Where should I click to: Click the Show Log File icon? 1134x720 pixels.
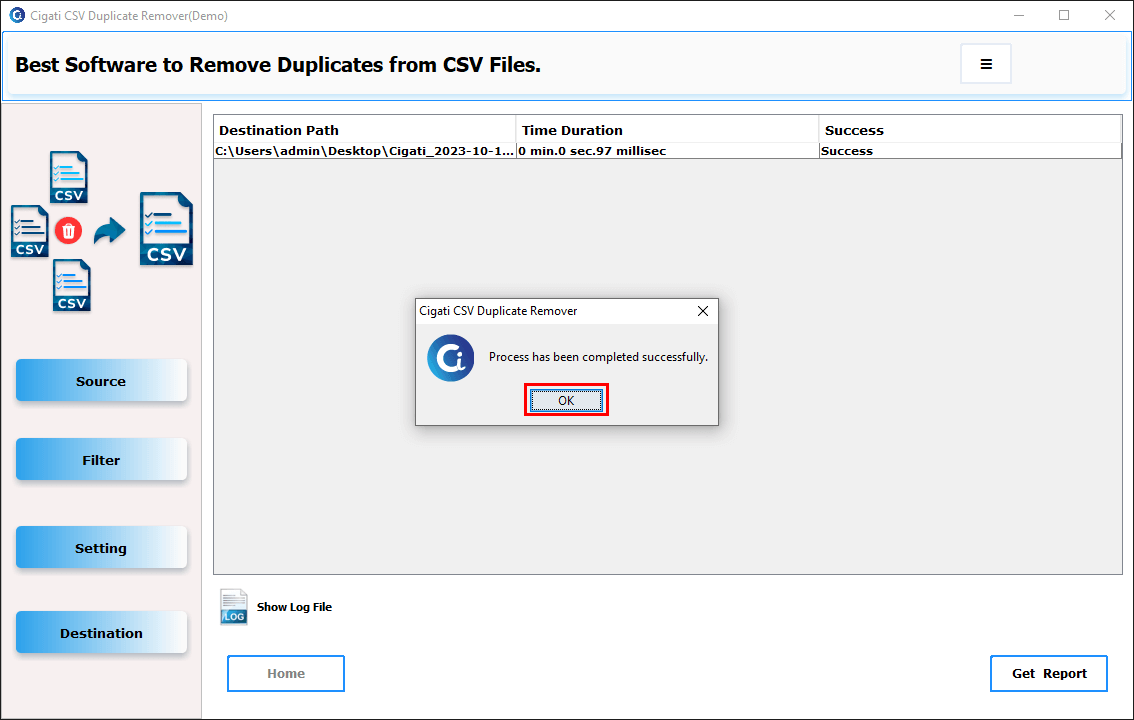tap(234, 607)
